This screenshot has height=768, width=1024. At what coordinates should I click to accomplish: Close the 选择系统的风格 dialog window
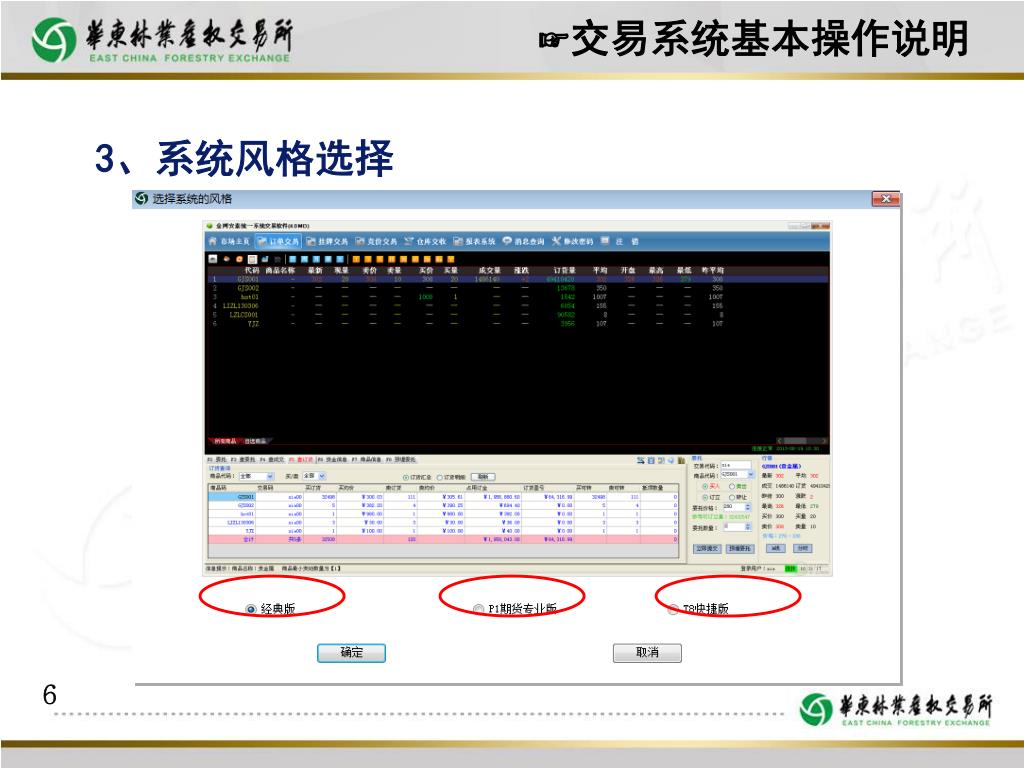pos(886,199)
